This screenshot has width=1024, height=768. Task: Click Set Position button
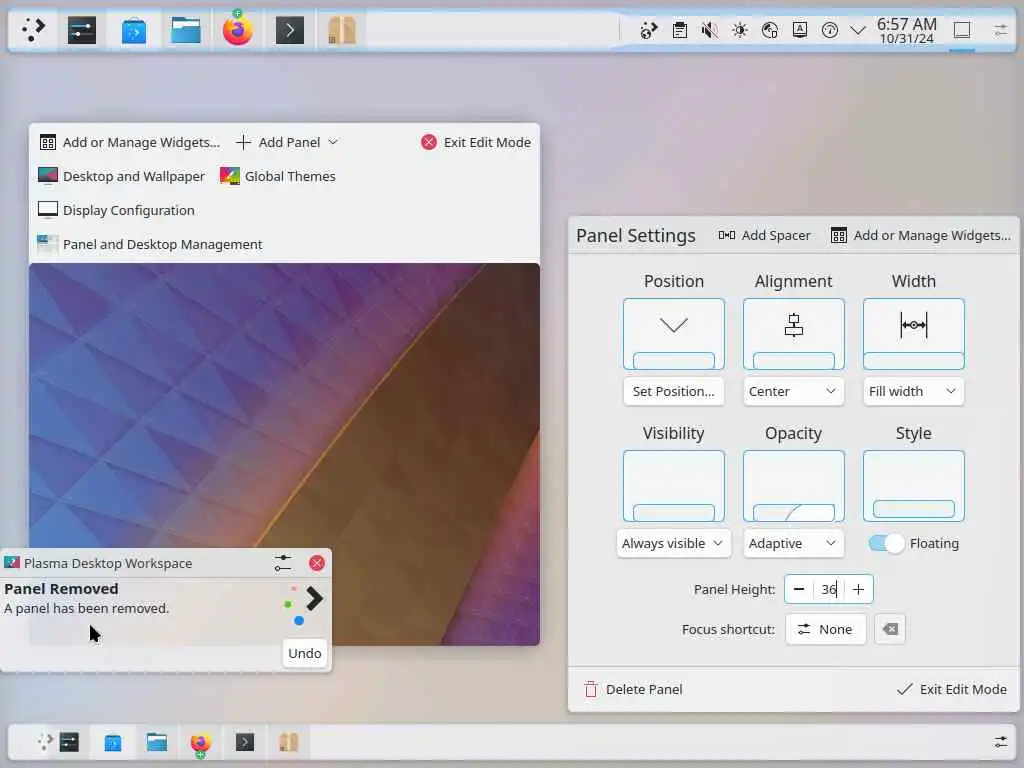(x=674, y=391)
